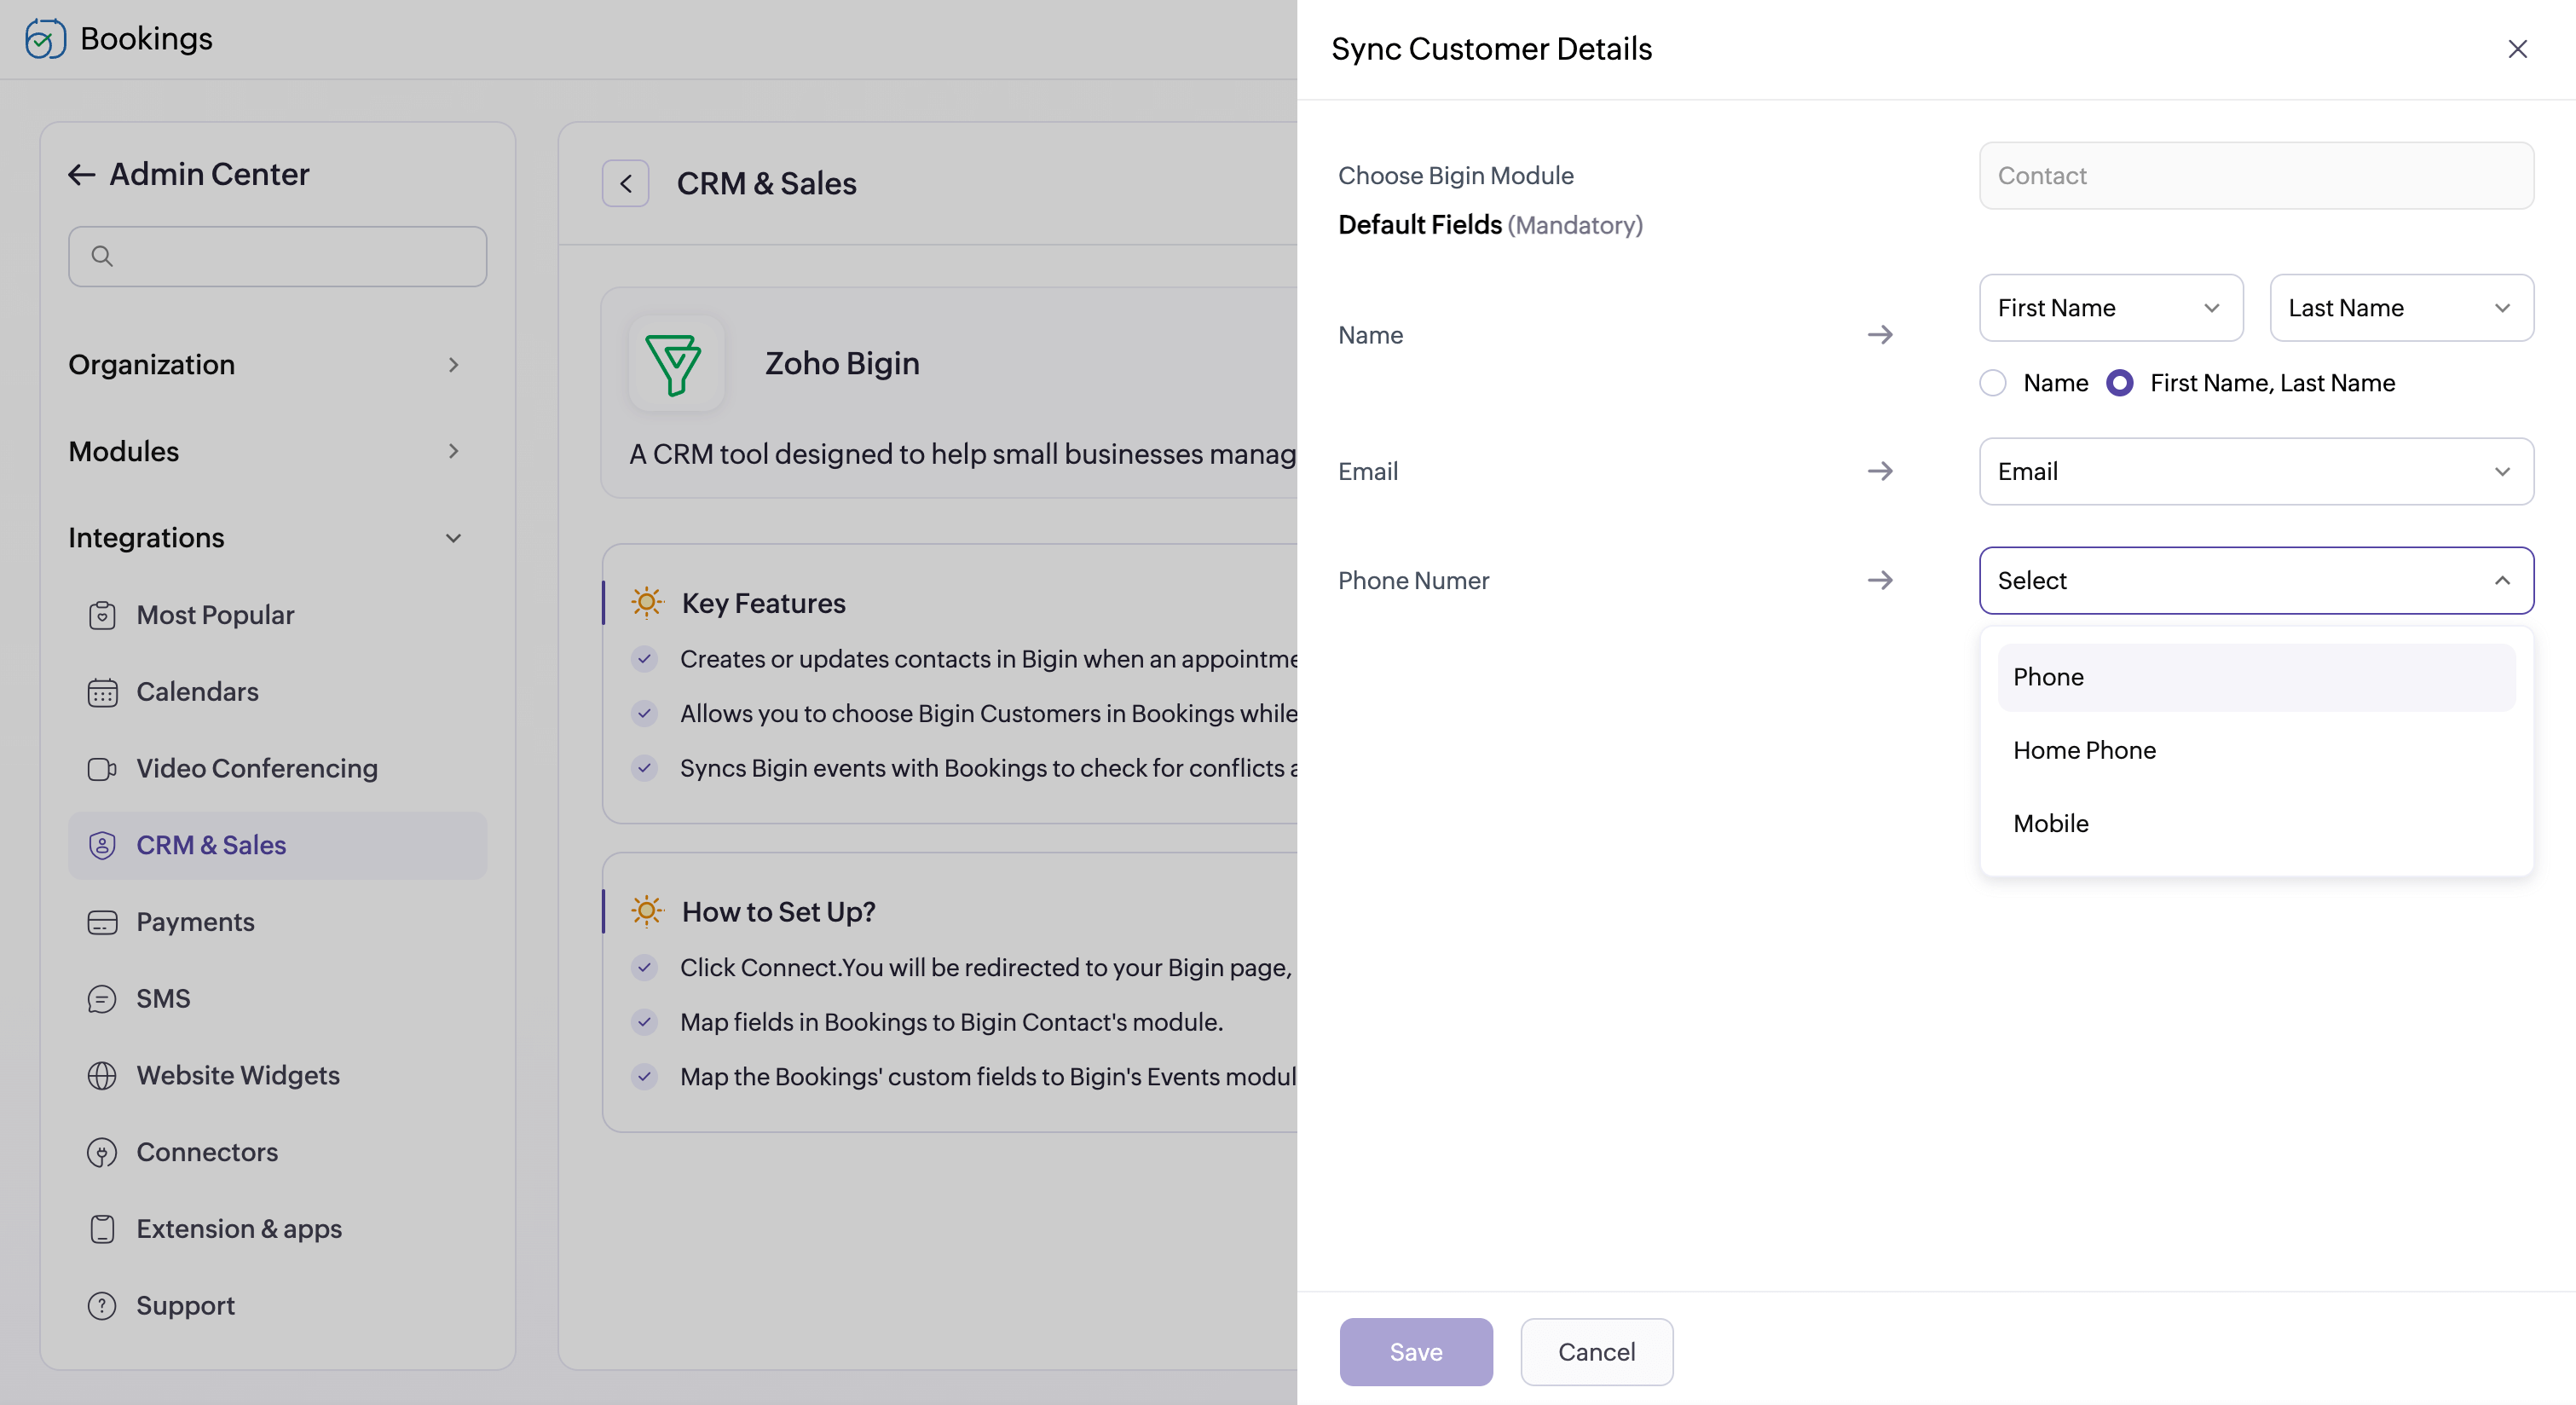Screen dimensions: 2576x1405
Task: Open Website Widgets via its globe icon
Action: coord(102,1076)
